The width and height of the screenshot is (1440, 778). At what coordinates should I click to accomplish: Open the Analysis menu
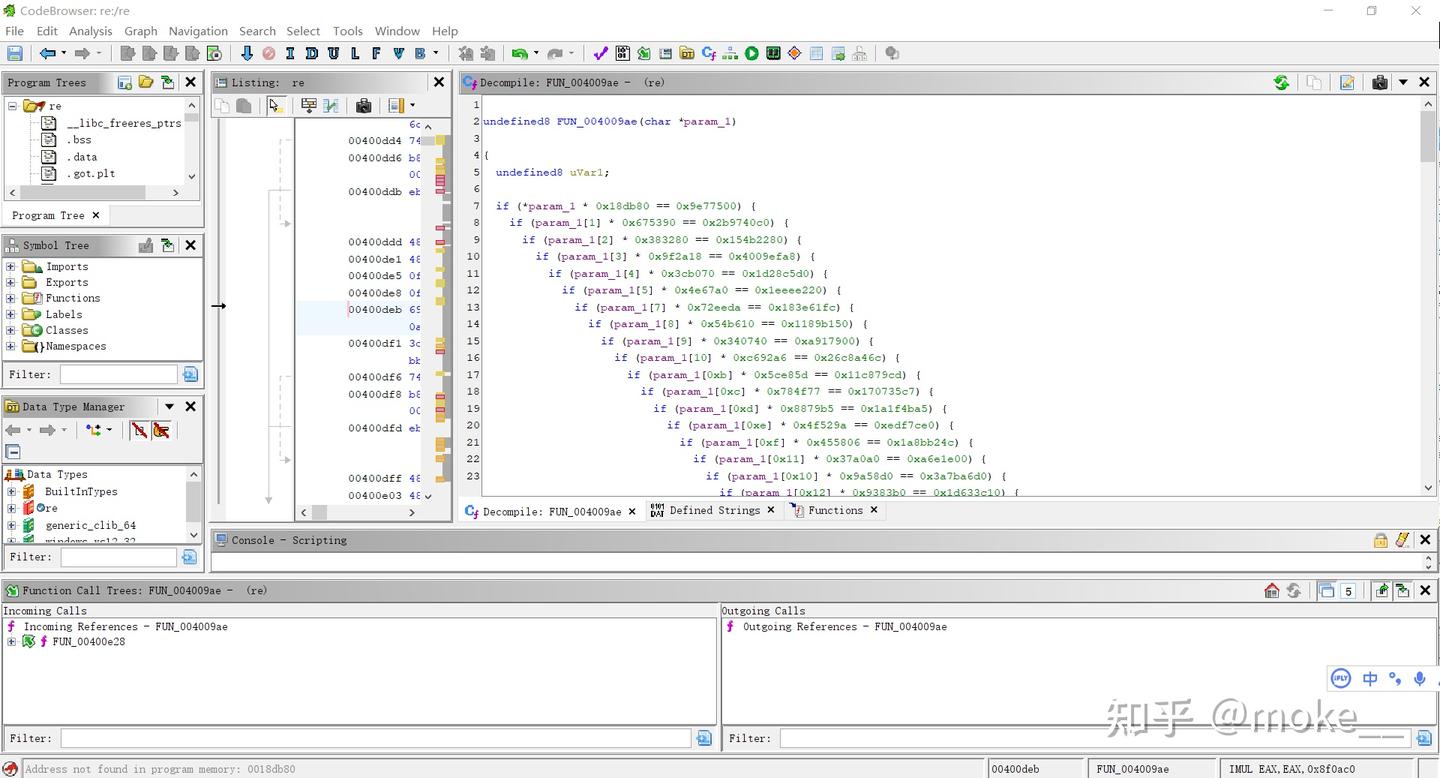(90, 31)
